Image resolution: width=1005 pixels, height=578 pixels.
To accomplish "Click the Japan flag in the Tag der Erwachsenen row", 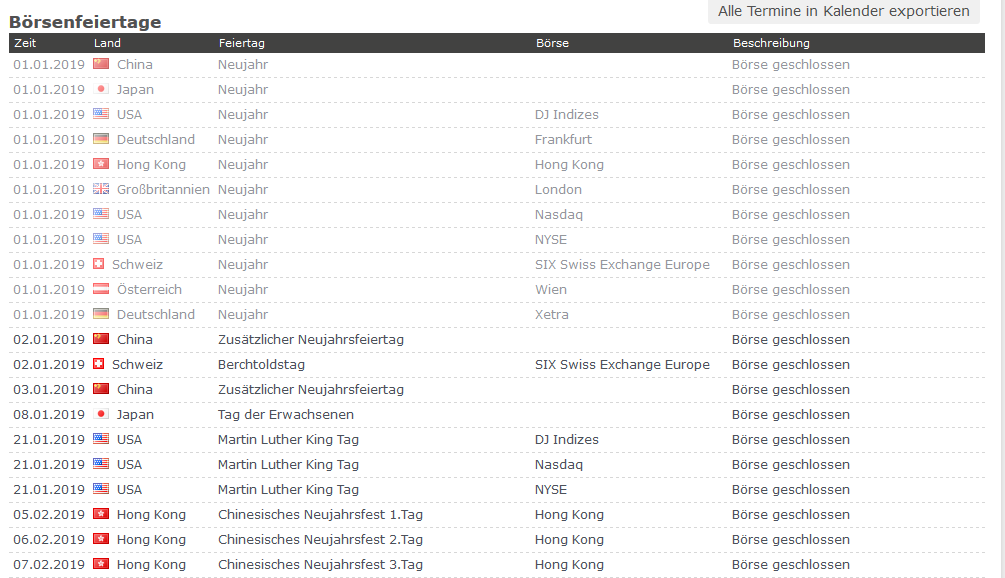I will pos(101,414).
